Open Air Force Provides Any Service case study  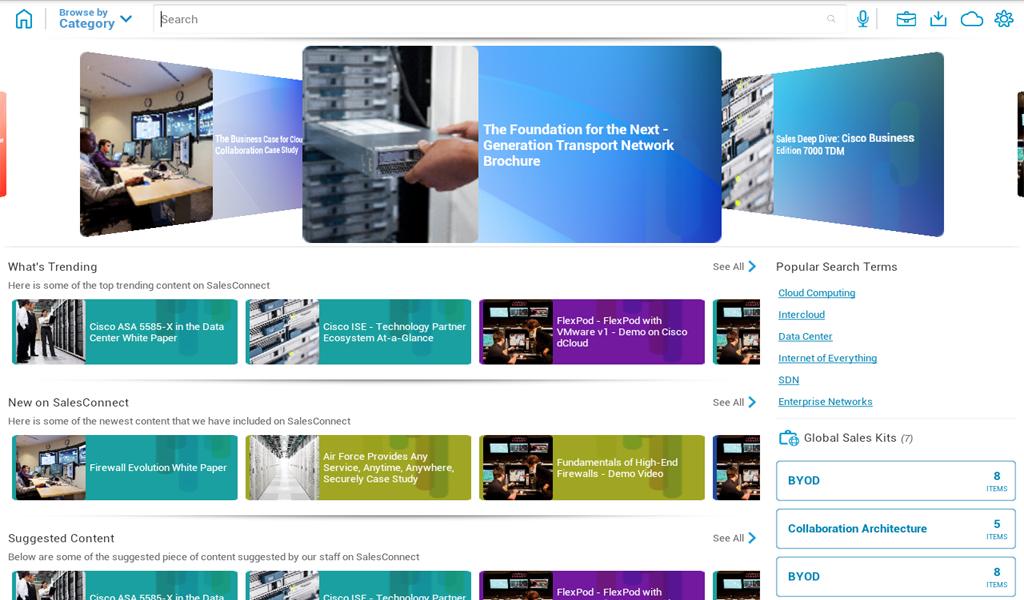pos(358,467)
